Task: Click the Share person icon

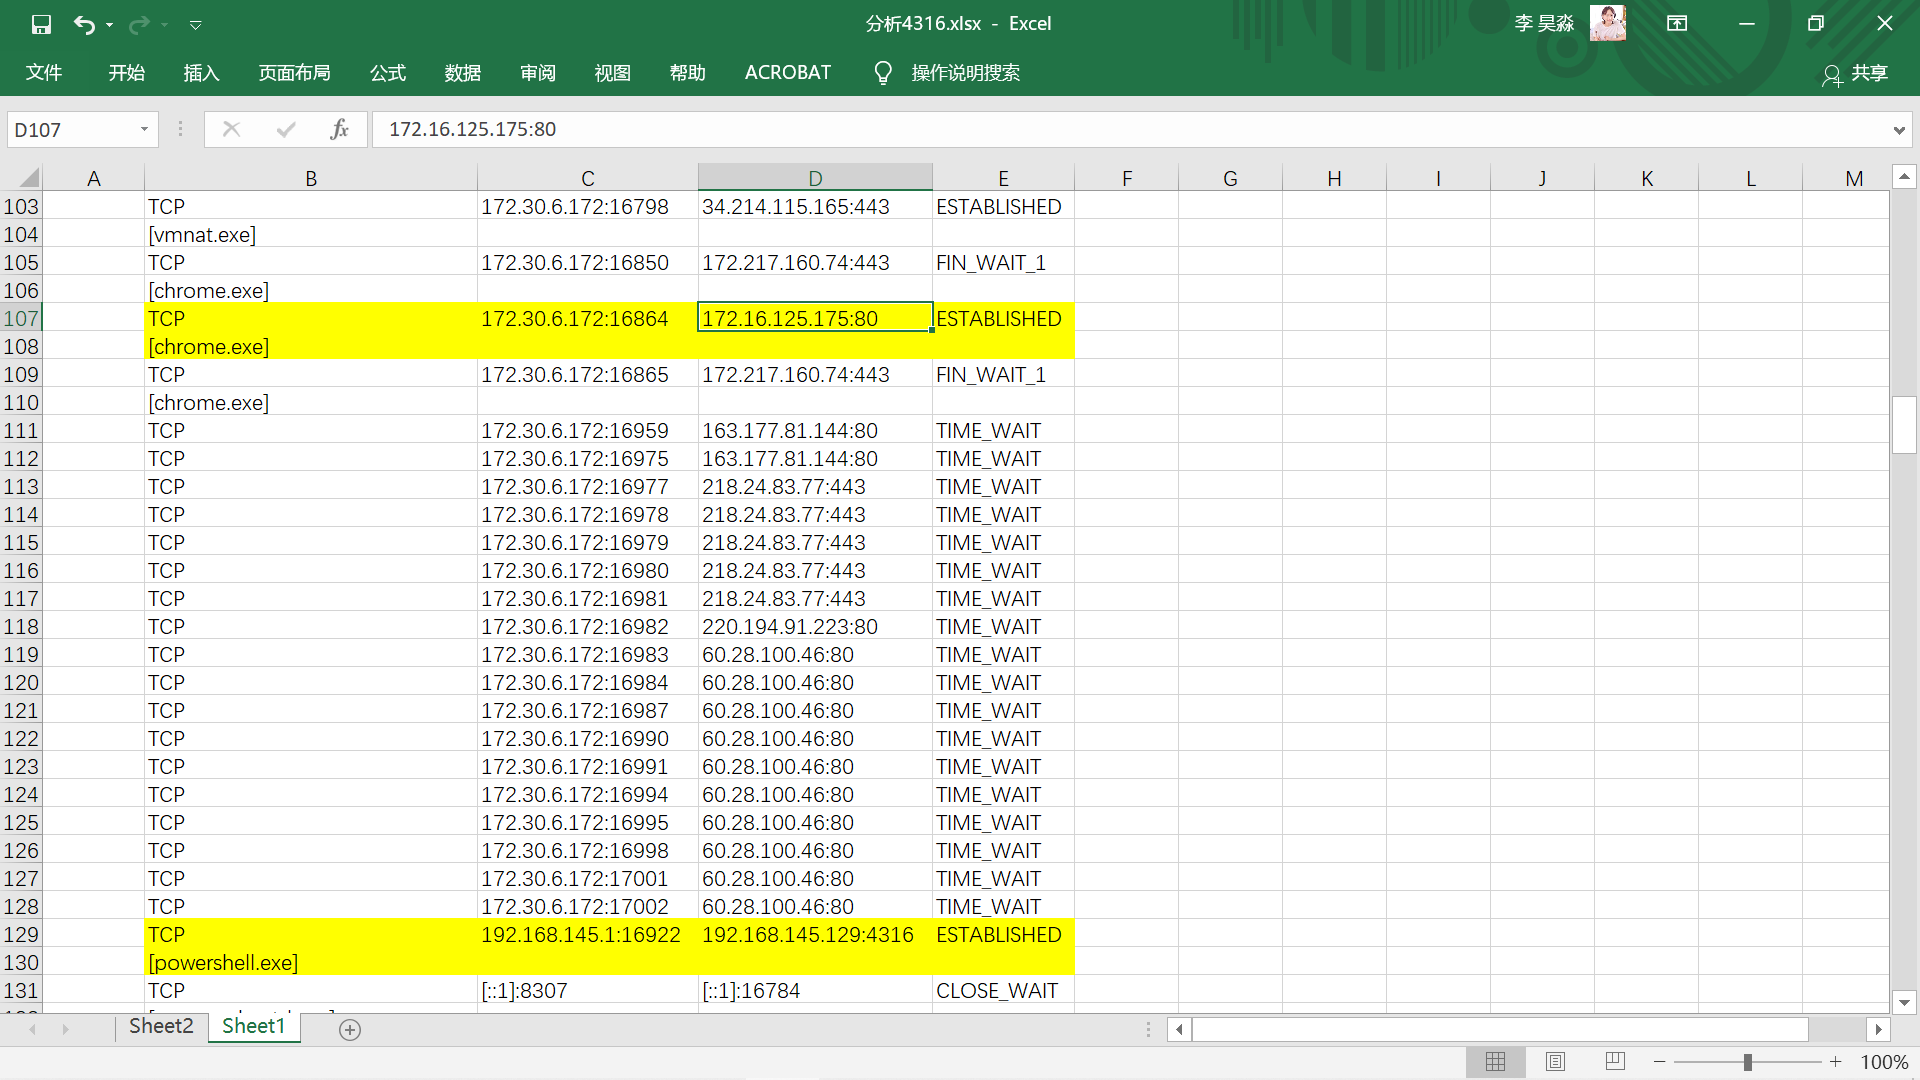Action: coord(1832,75)
